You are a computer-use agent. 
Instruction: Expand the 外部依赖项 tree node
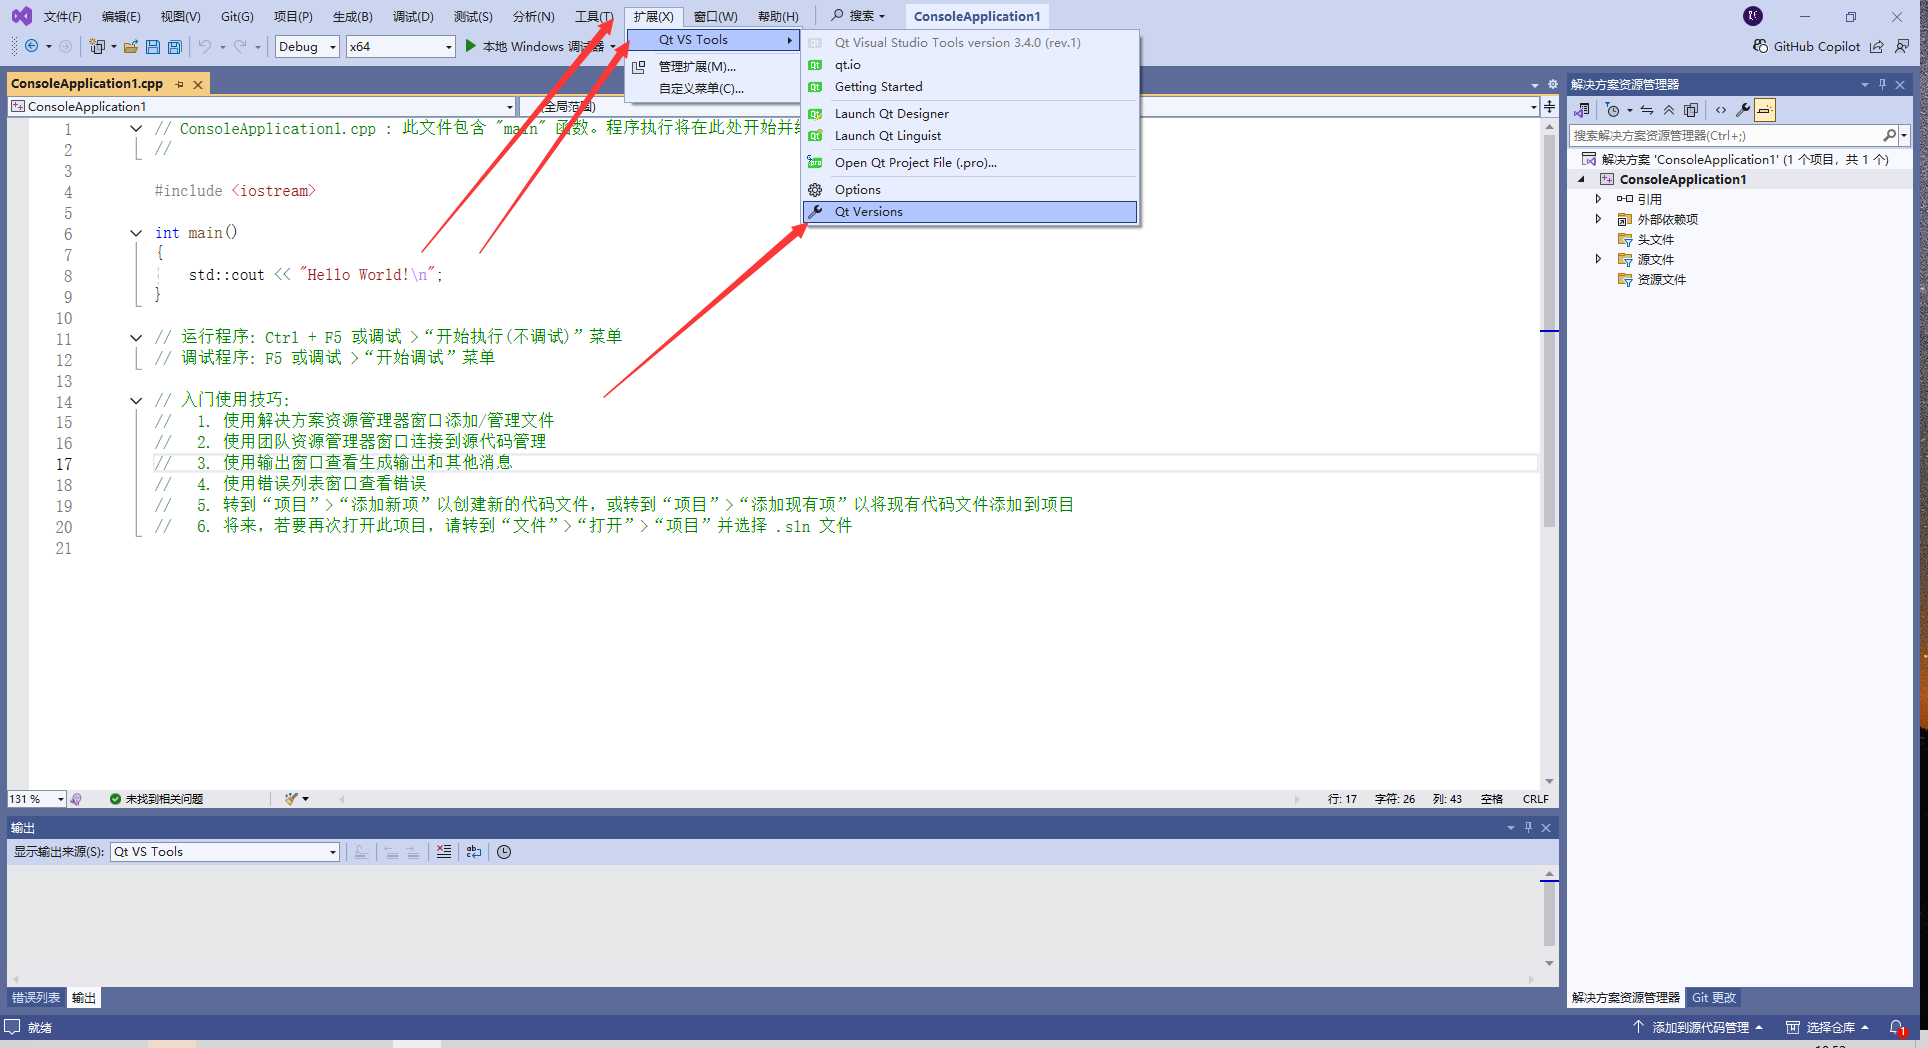(x=1598, y=219)
